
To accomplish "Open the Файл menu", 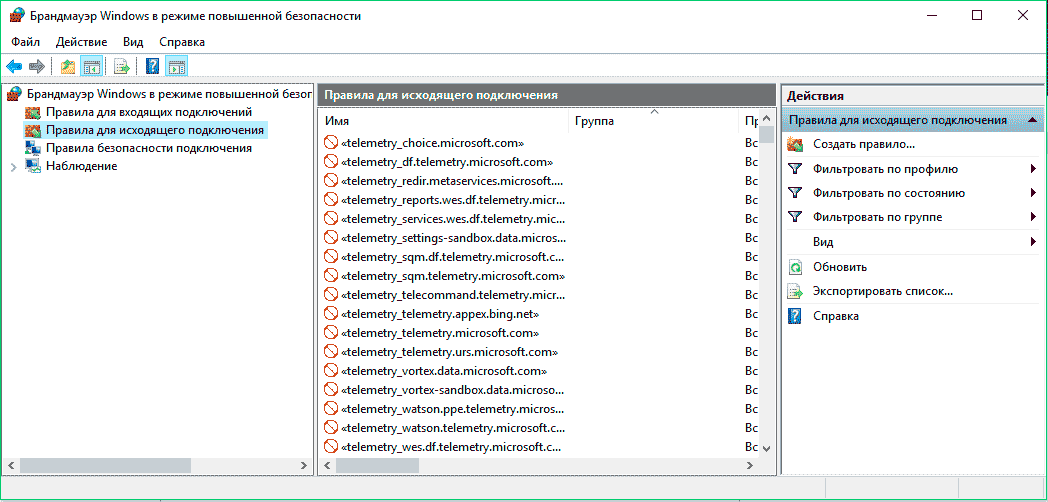I will point(25,41).
